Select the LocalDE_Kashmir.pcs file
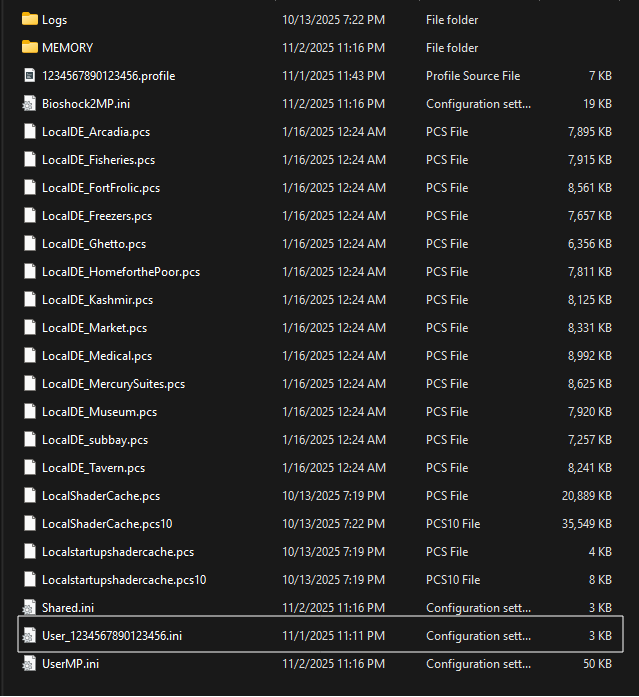 [x=97, y=299]
